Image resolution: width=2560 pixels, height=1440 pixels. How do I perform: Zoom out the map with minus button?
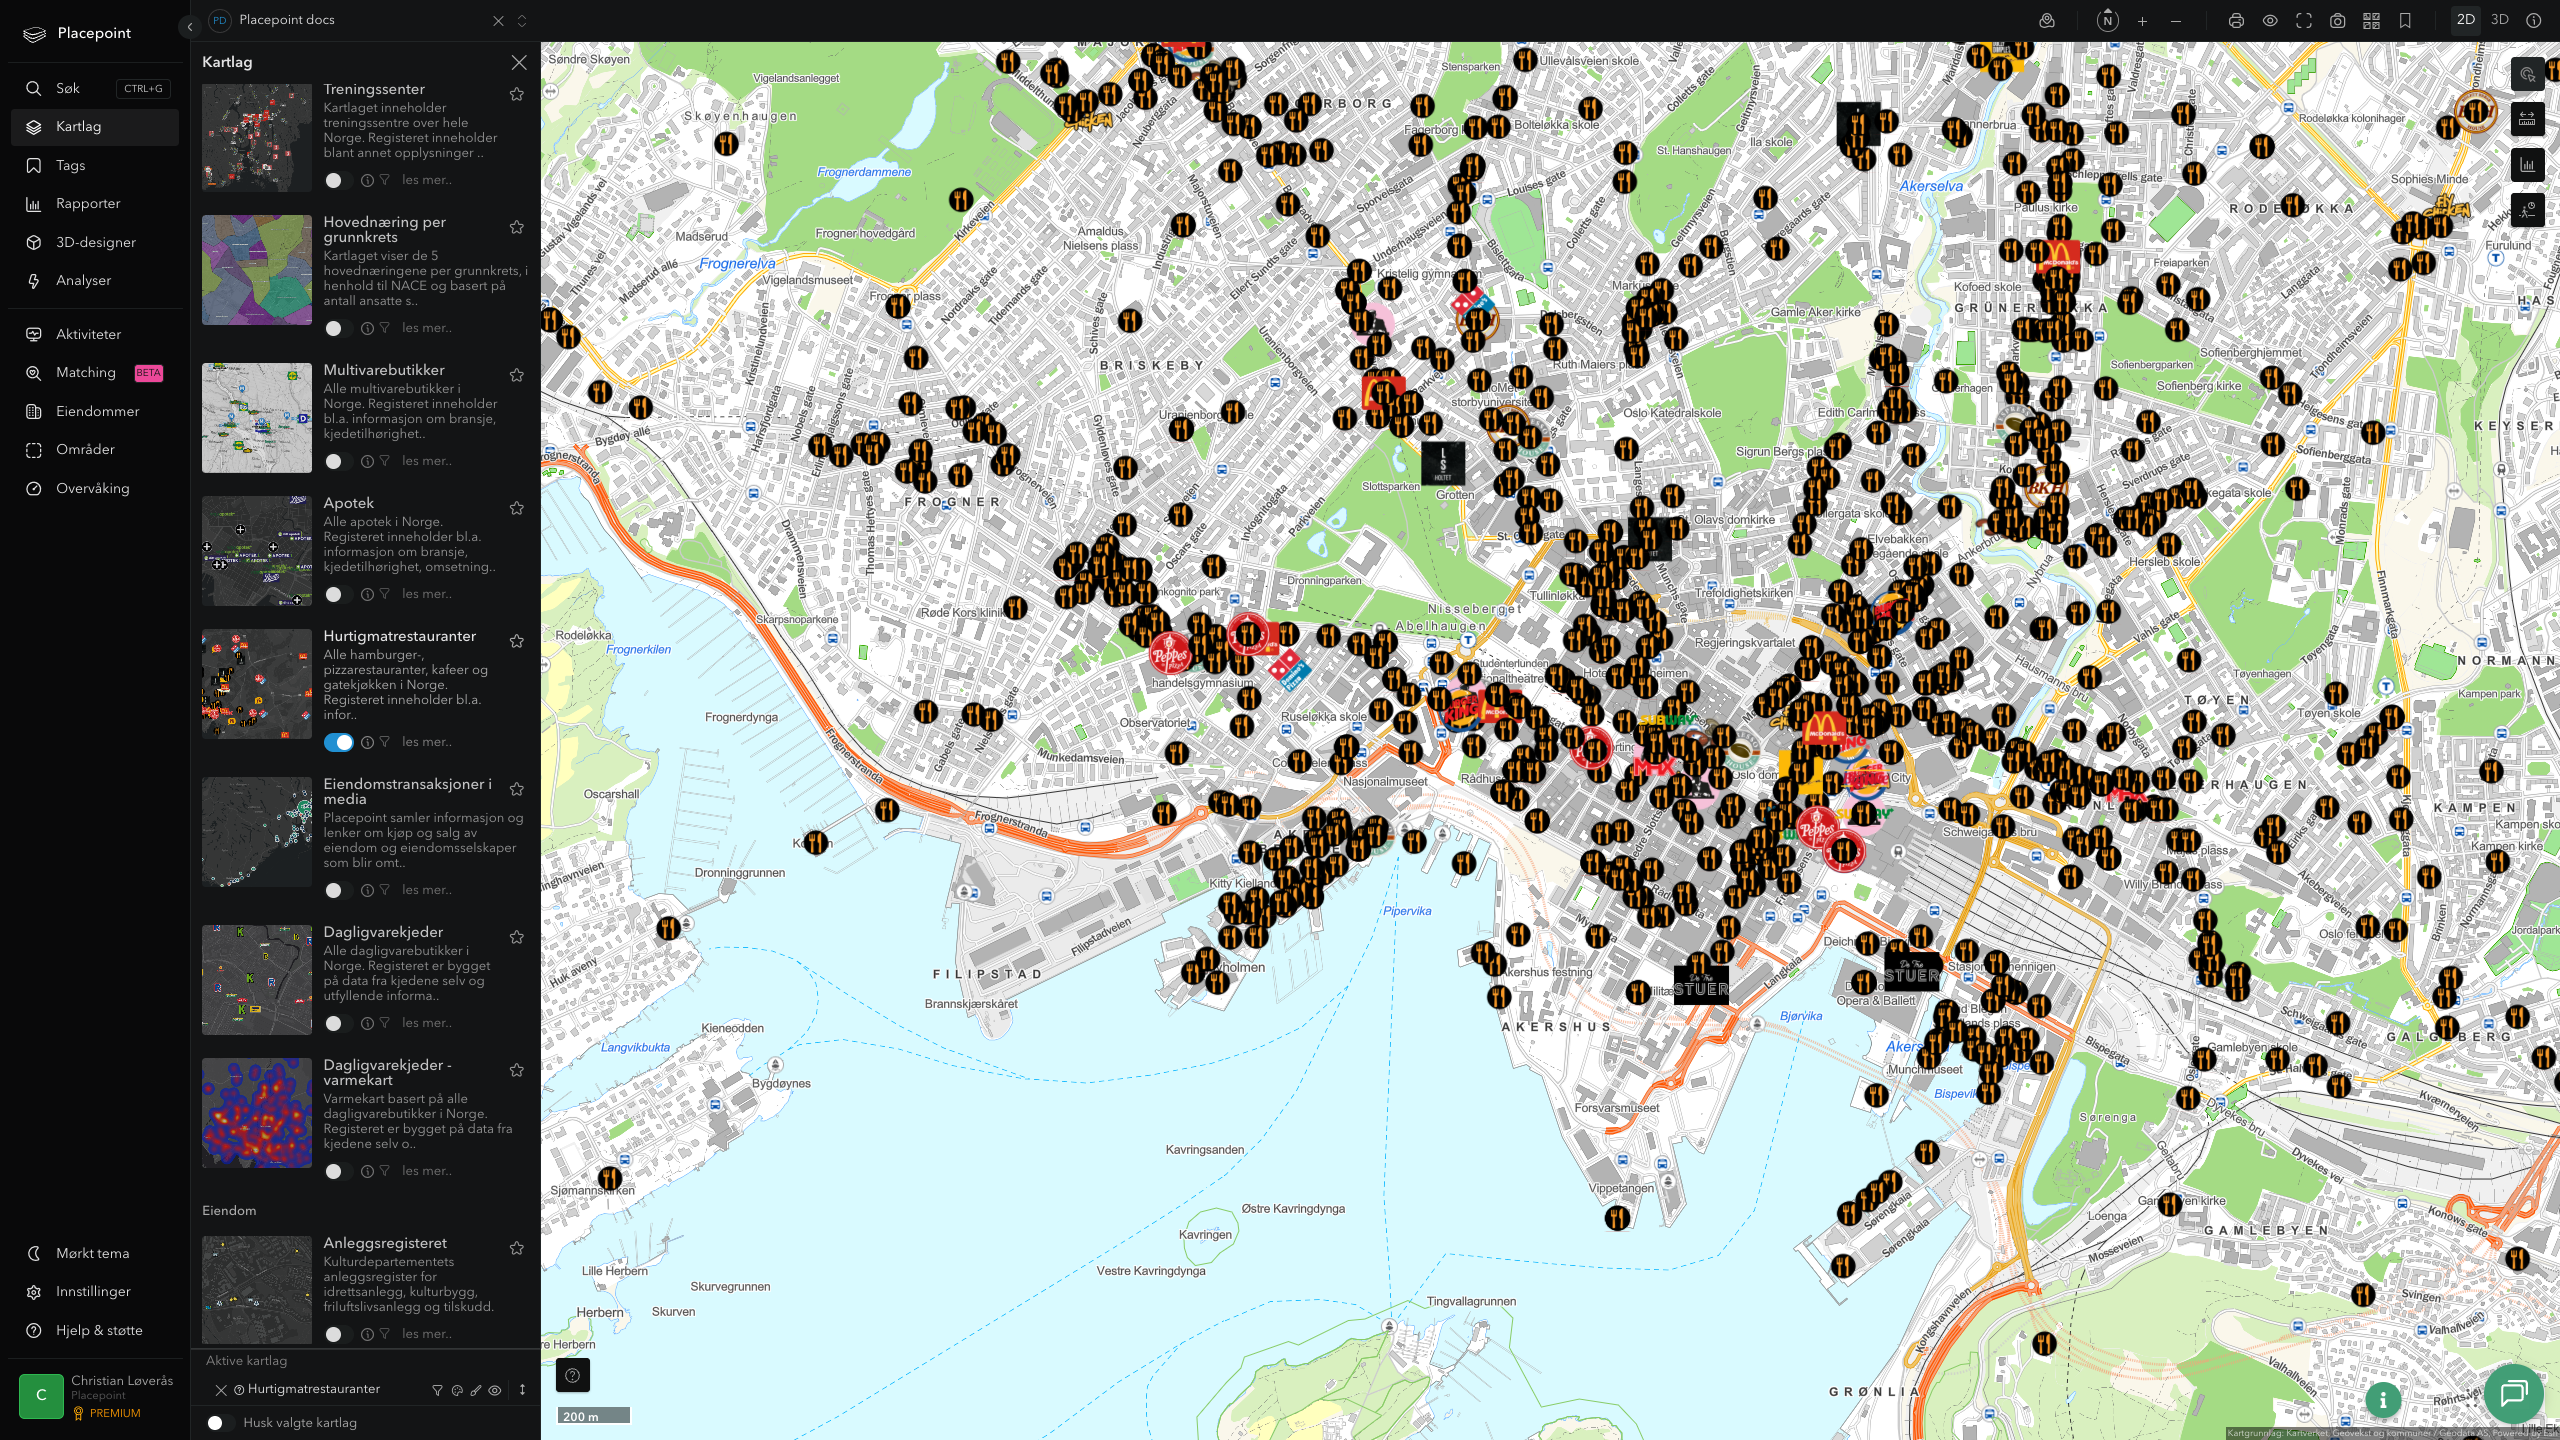point(2176,21)
